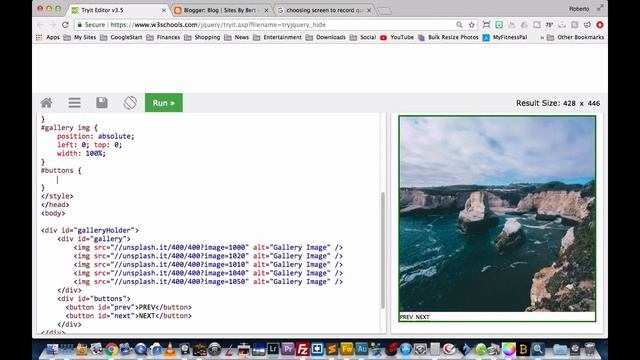Open the My Sites bookmarks folder
The height and width of the screenshot is (360, 640).
pos(80,37)
